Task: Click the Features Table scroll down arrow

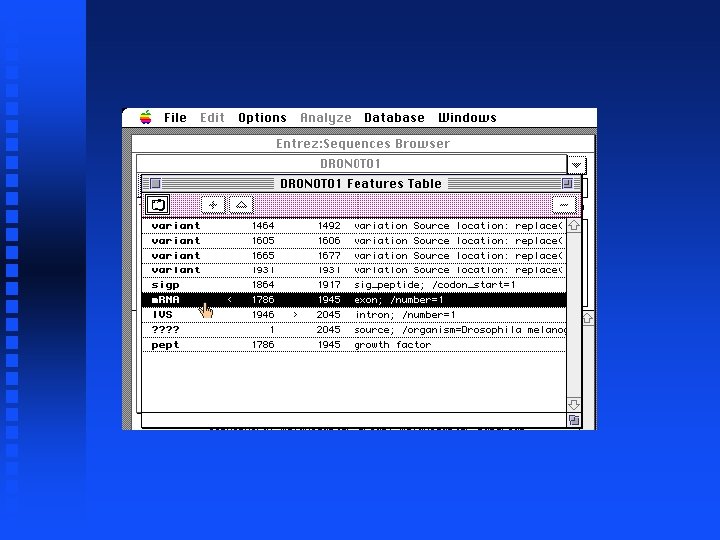Action: tap(574, 405)
